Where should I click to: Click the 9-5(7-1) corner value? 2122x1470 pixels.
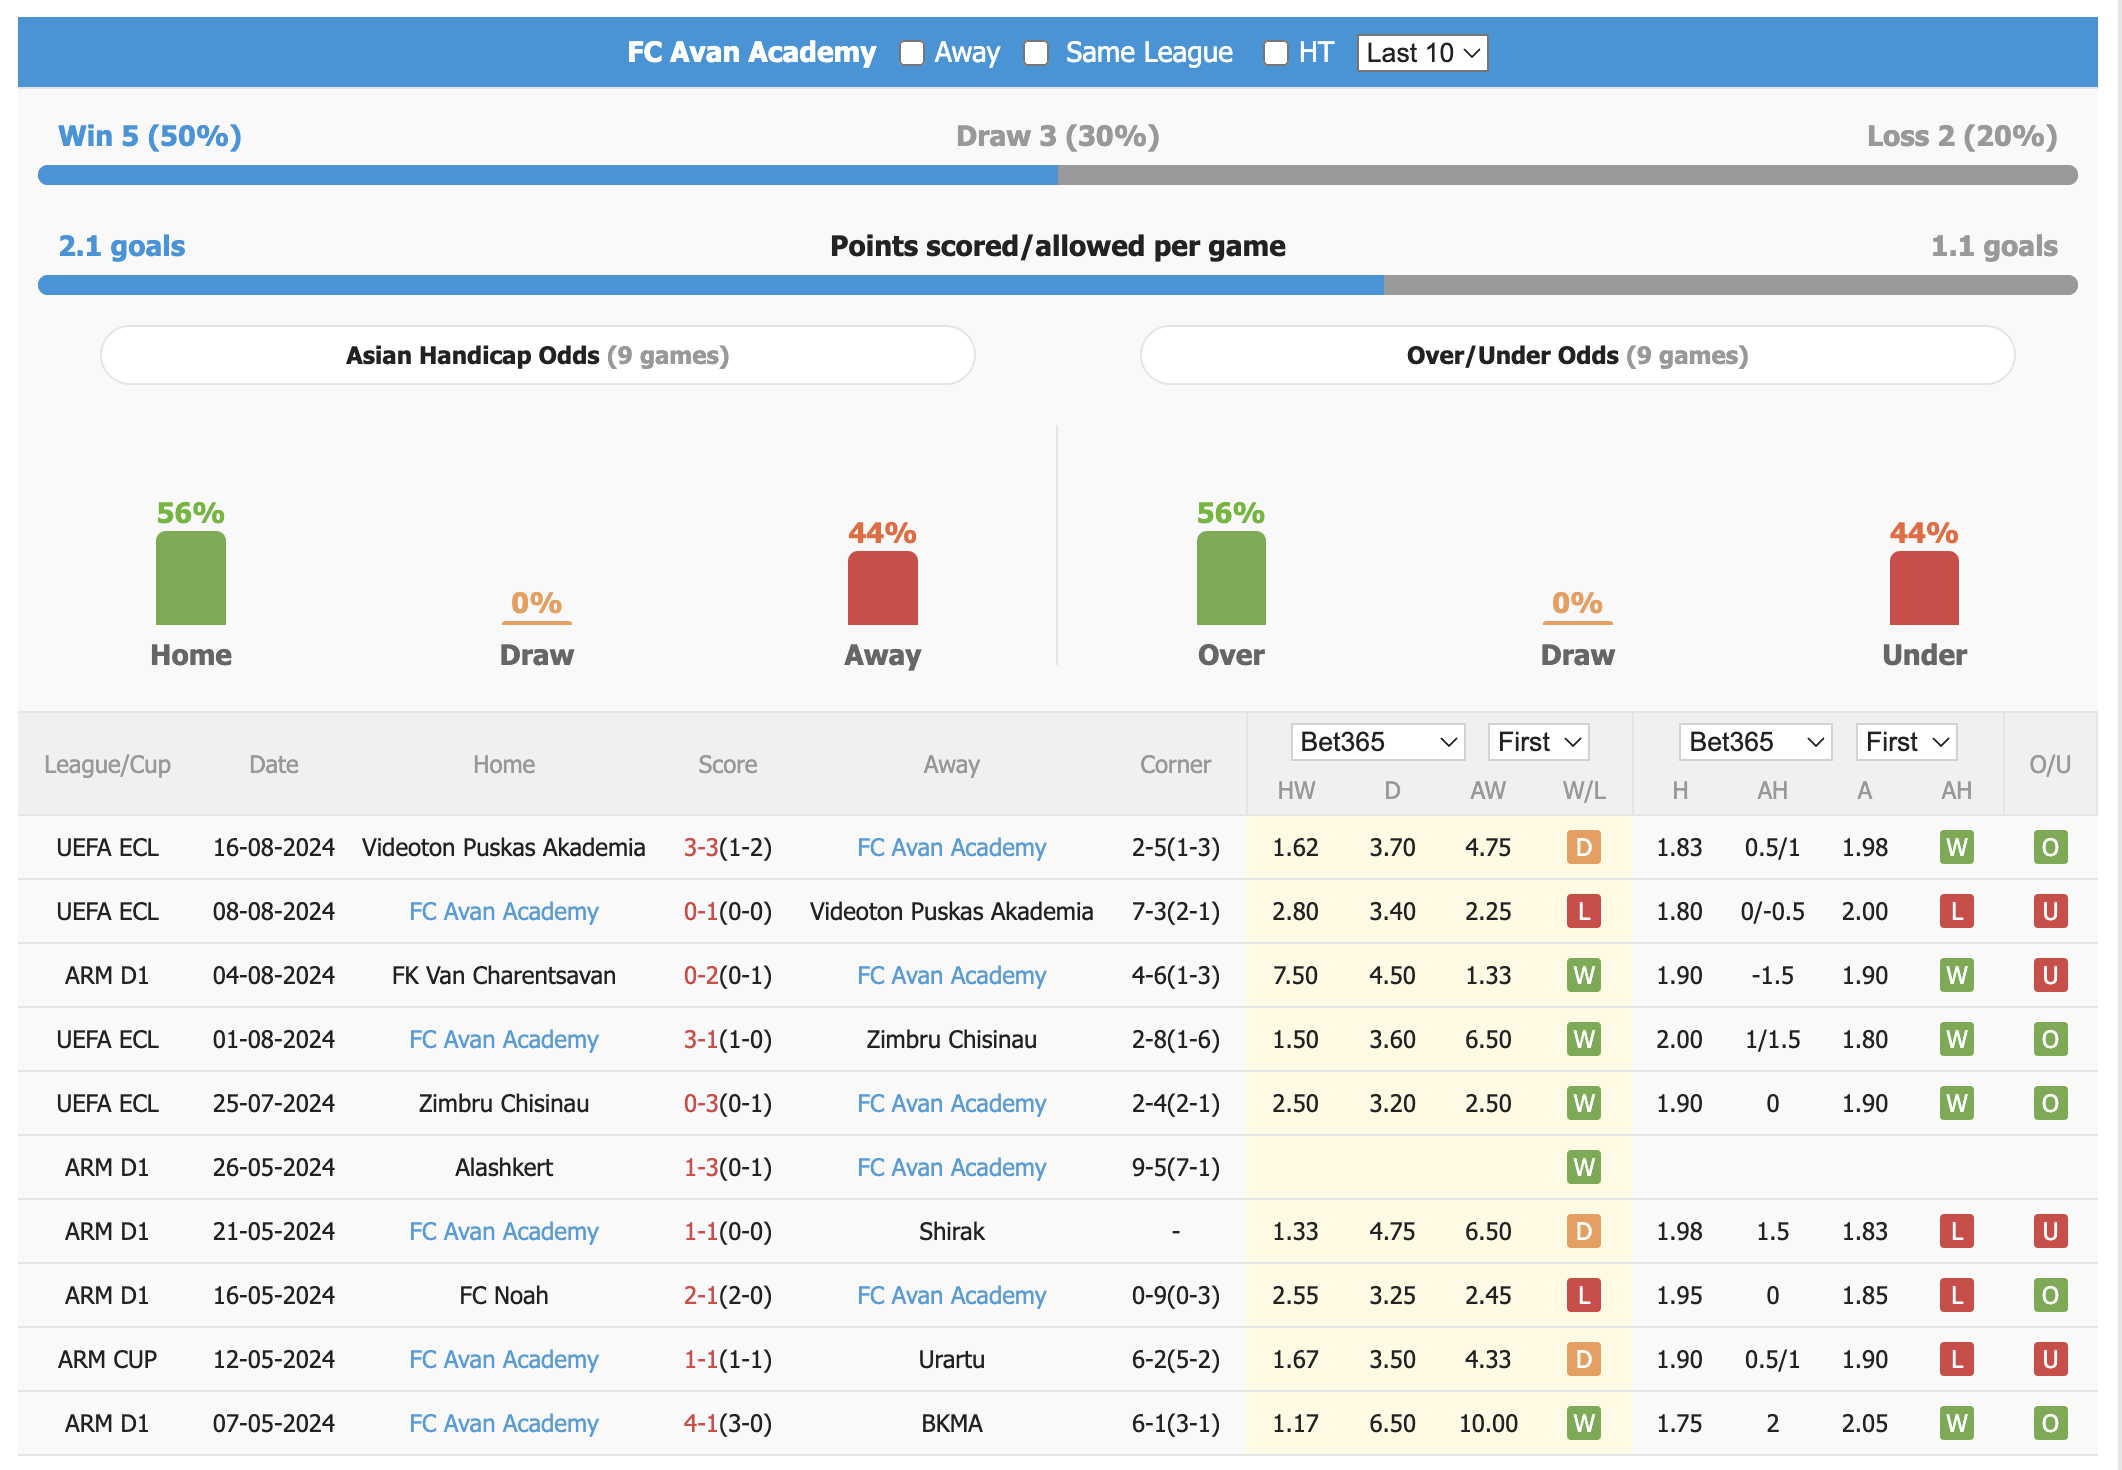(x=1175, y=1167)
